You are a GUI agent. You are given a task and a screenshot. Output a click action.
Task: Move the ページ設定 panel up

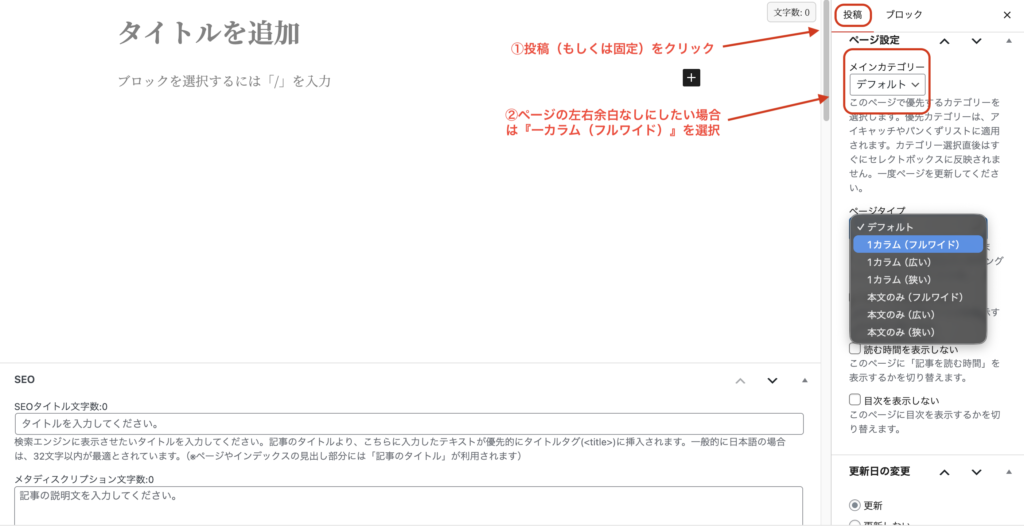944,41
